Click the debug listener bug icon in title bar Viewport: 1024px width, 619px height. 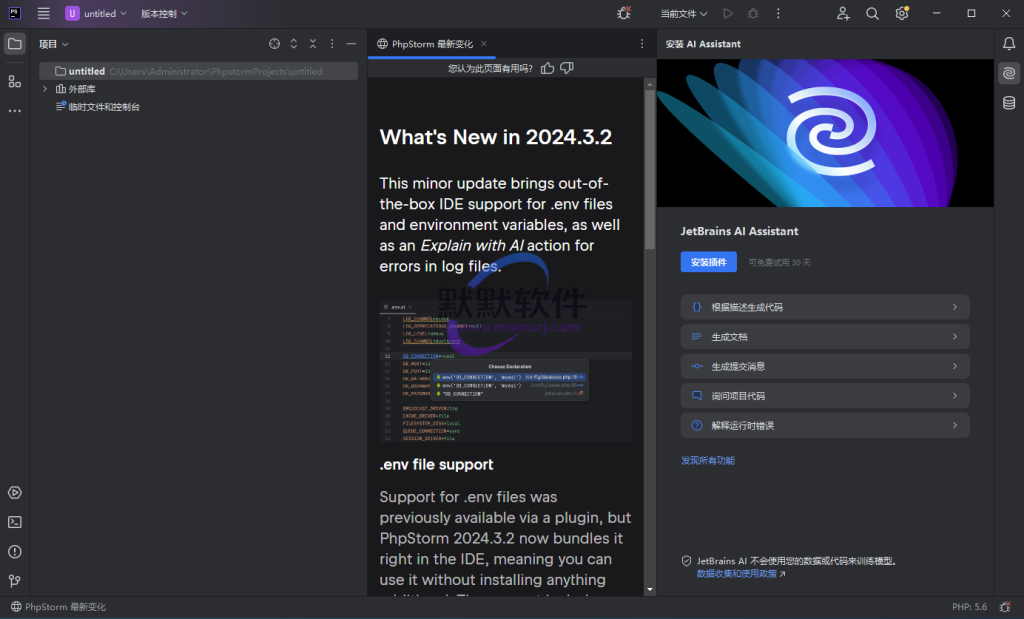pyautogui.click(x=624, y=13)
